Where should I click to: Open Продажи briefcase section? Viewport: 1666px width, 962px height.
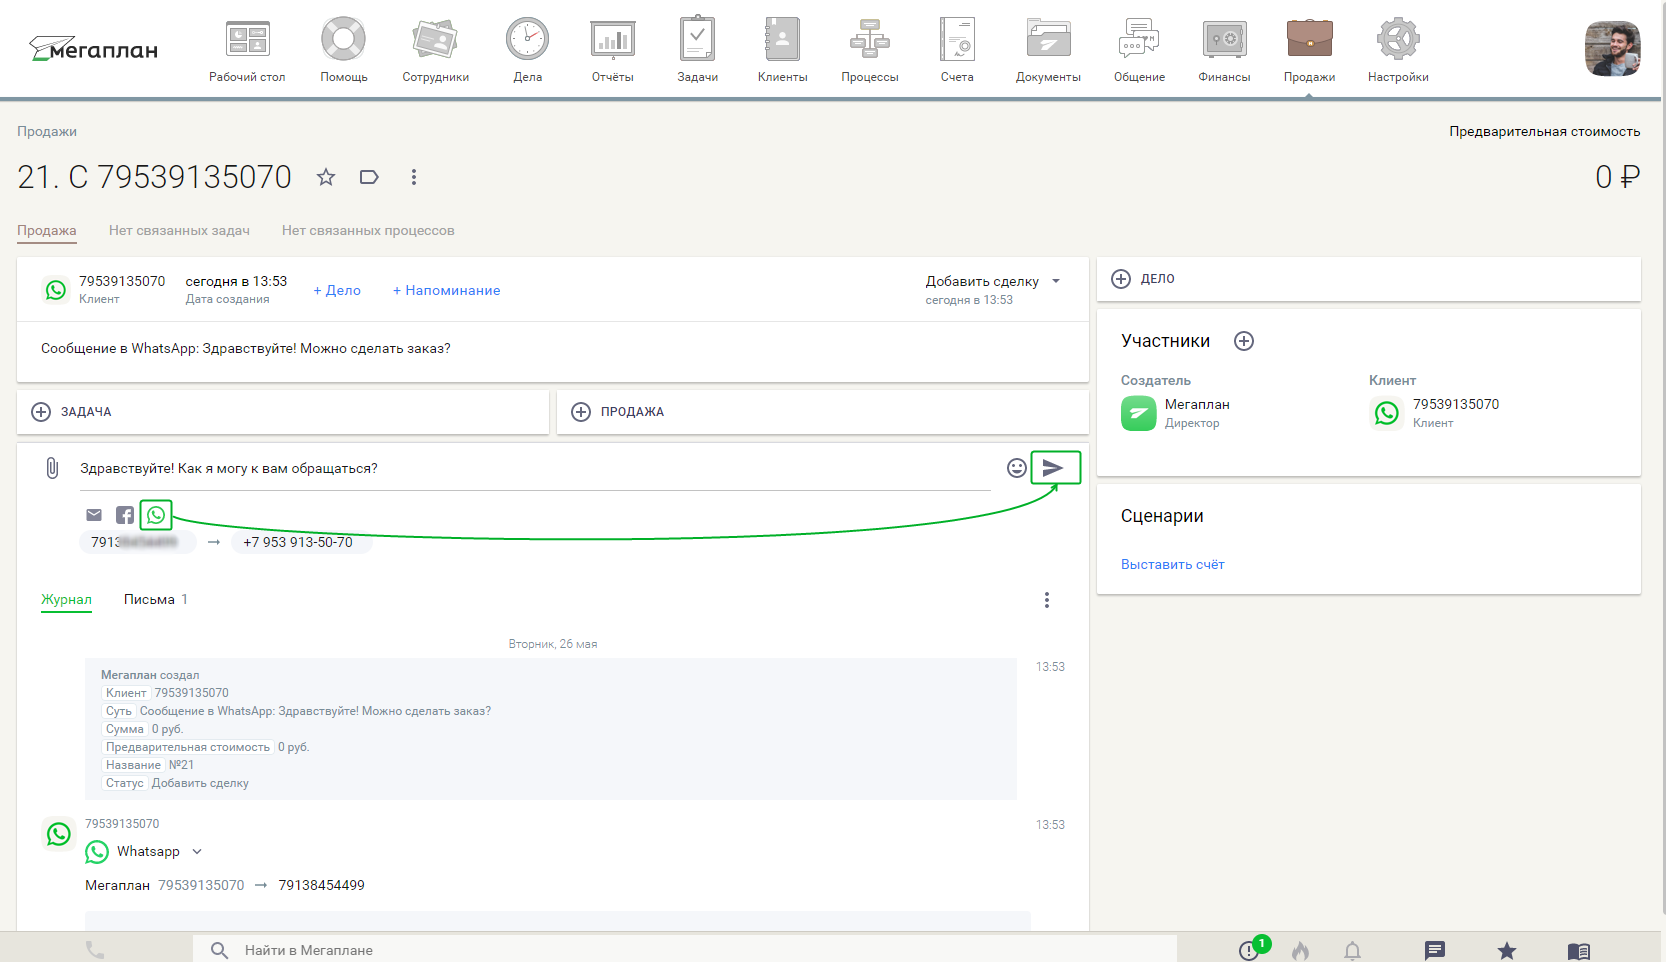[1310, 51]
